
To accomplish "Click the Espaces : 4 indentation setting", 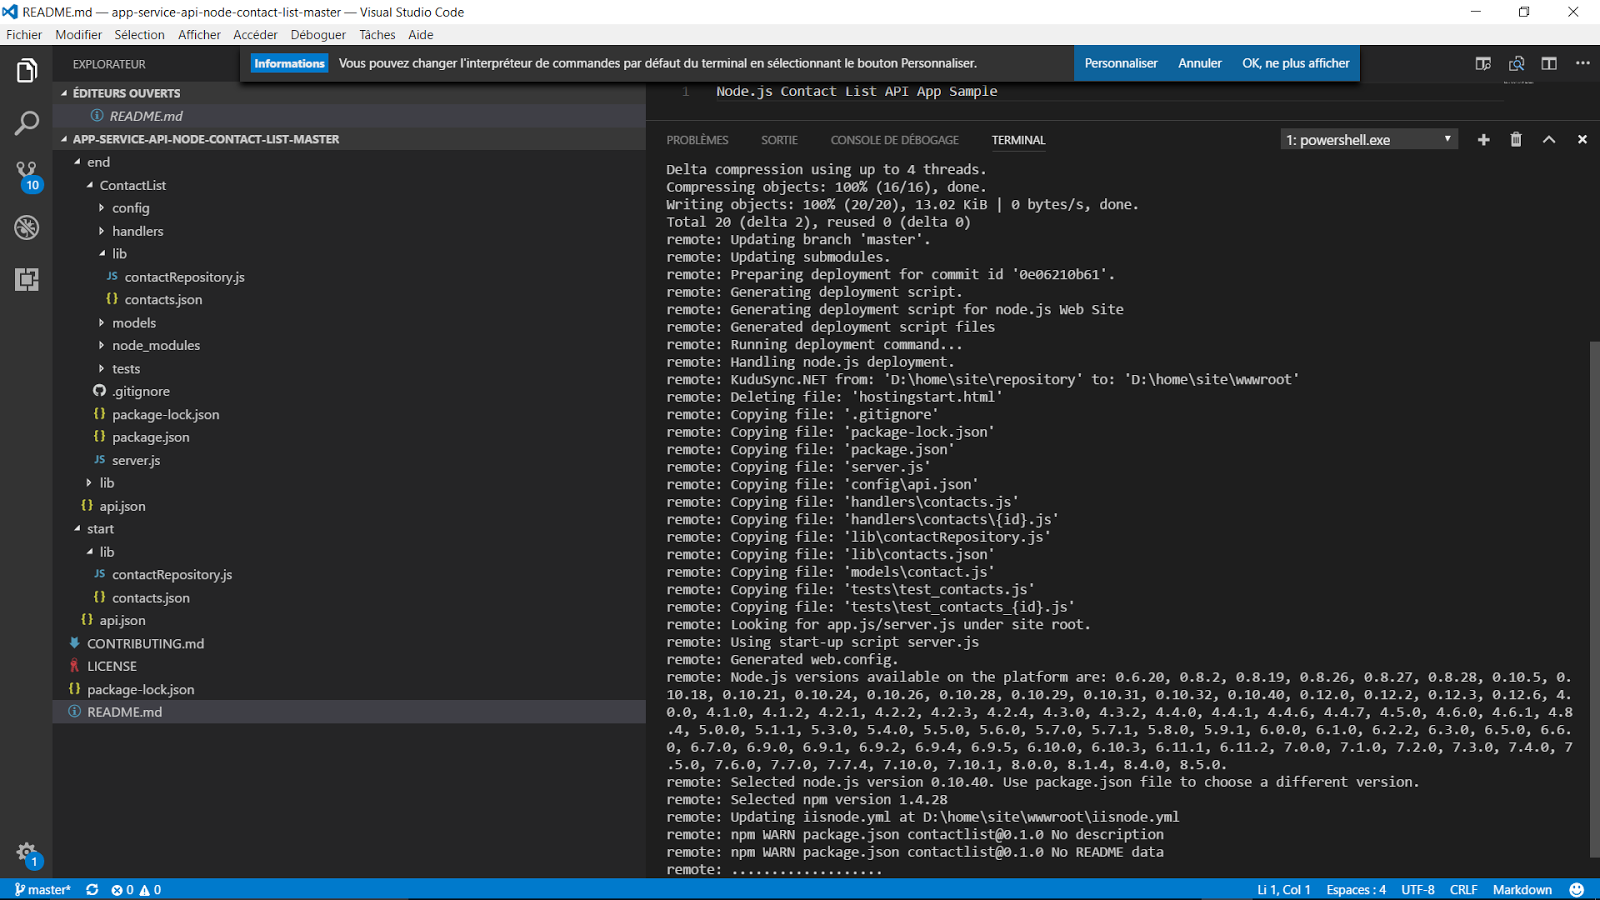I will click(1356, 890).
